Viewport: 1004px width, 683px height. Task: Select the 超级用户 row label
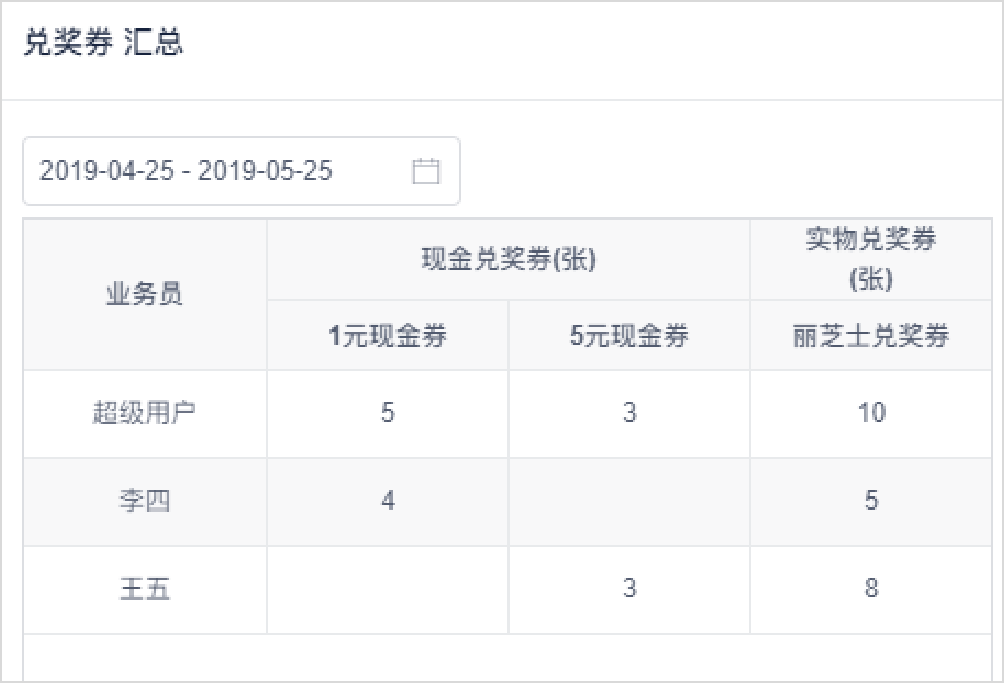point(145,413)
